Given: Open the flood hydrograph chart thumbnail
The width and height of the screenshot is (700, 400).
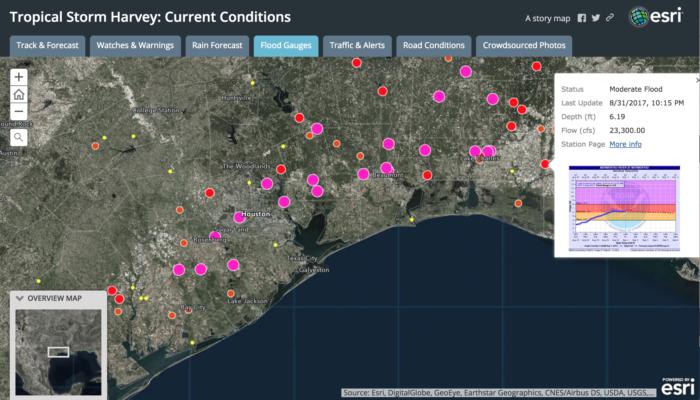Looking at the screenshot, I should tap(624, 208).
